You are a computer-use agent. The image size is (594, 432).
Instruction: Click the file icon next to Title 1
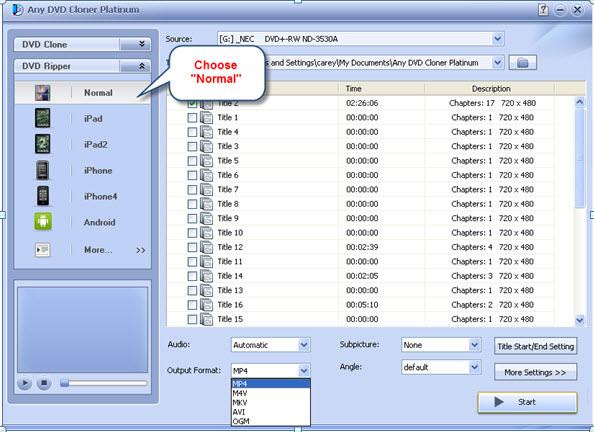tap(206, 118)
